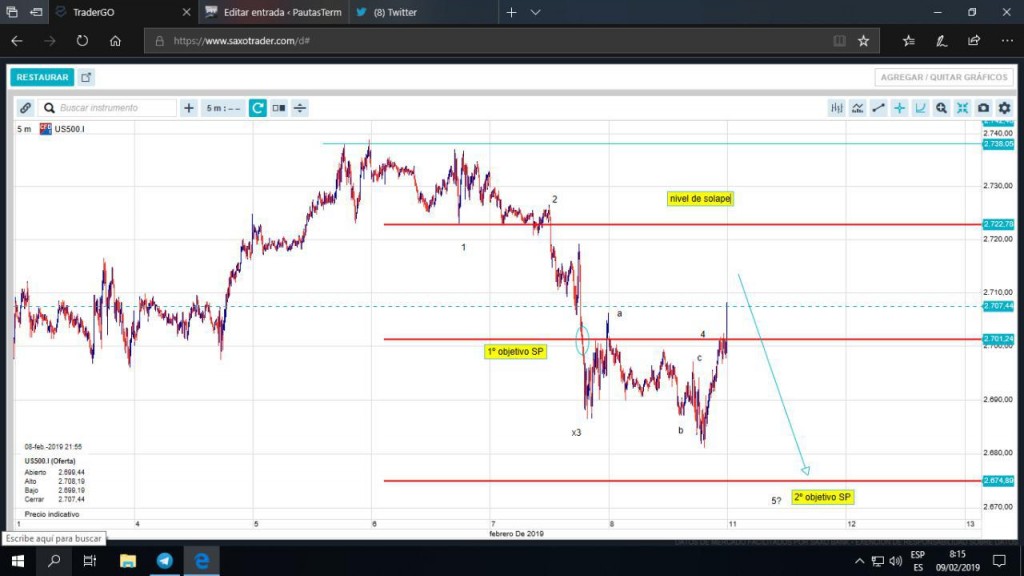Show the tabs you've set aside icon
1024x576 pixels.
click(12, 12)
